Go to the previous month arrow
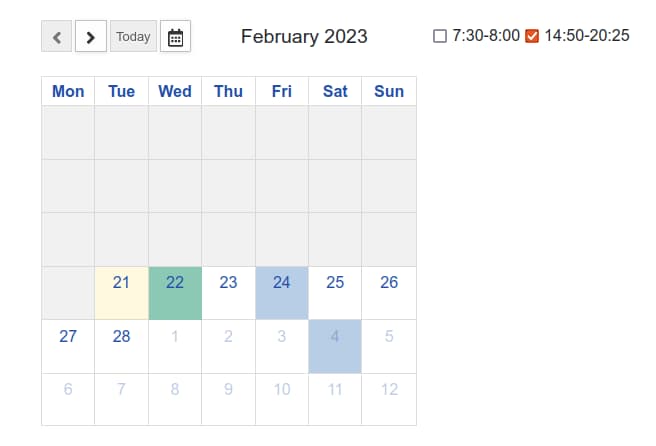The image size is (656, 446). [x=56, y=37]
